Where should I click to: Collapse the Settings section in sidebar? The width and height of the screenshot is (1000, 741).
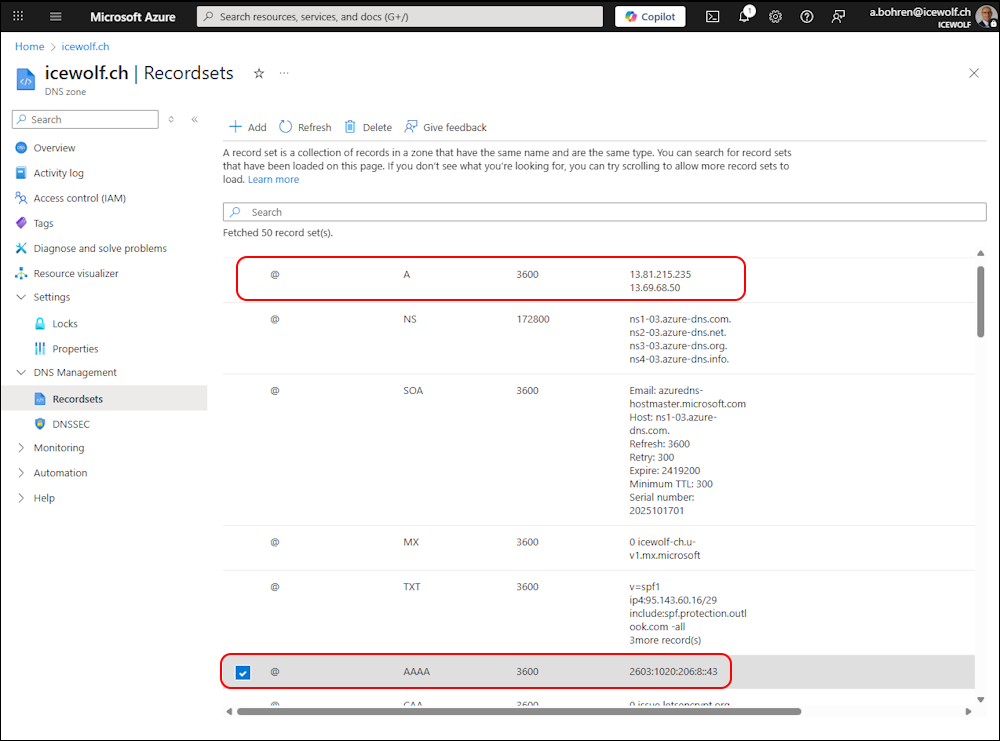(22, 297)
